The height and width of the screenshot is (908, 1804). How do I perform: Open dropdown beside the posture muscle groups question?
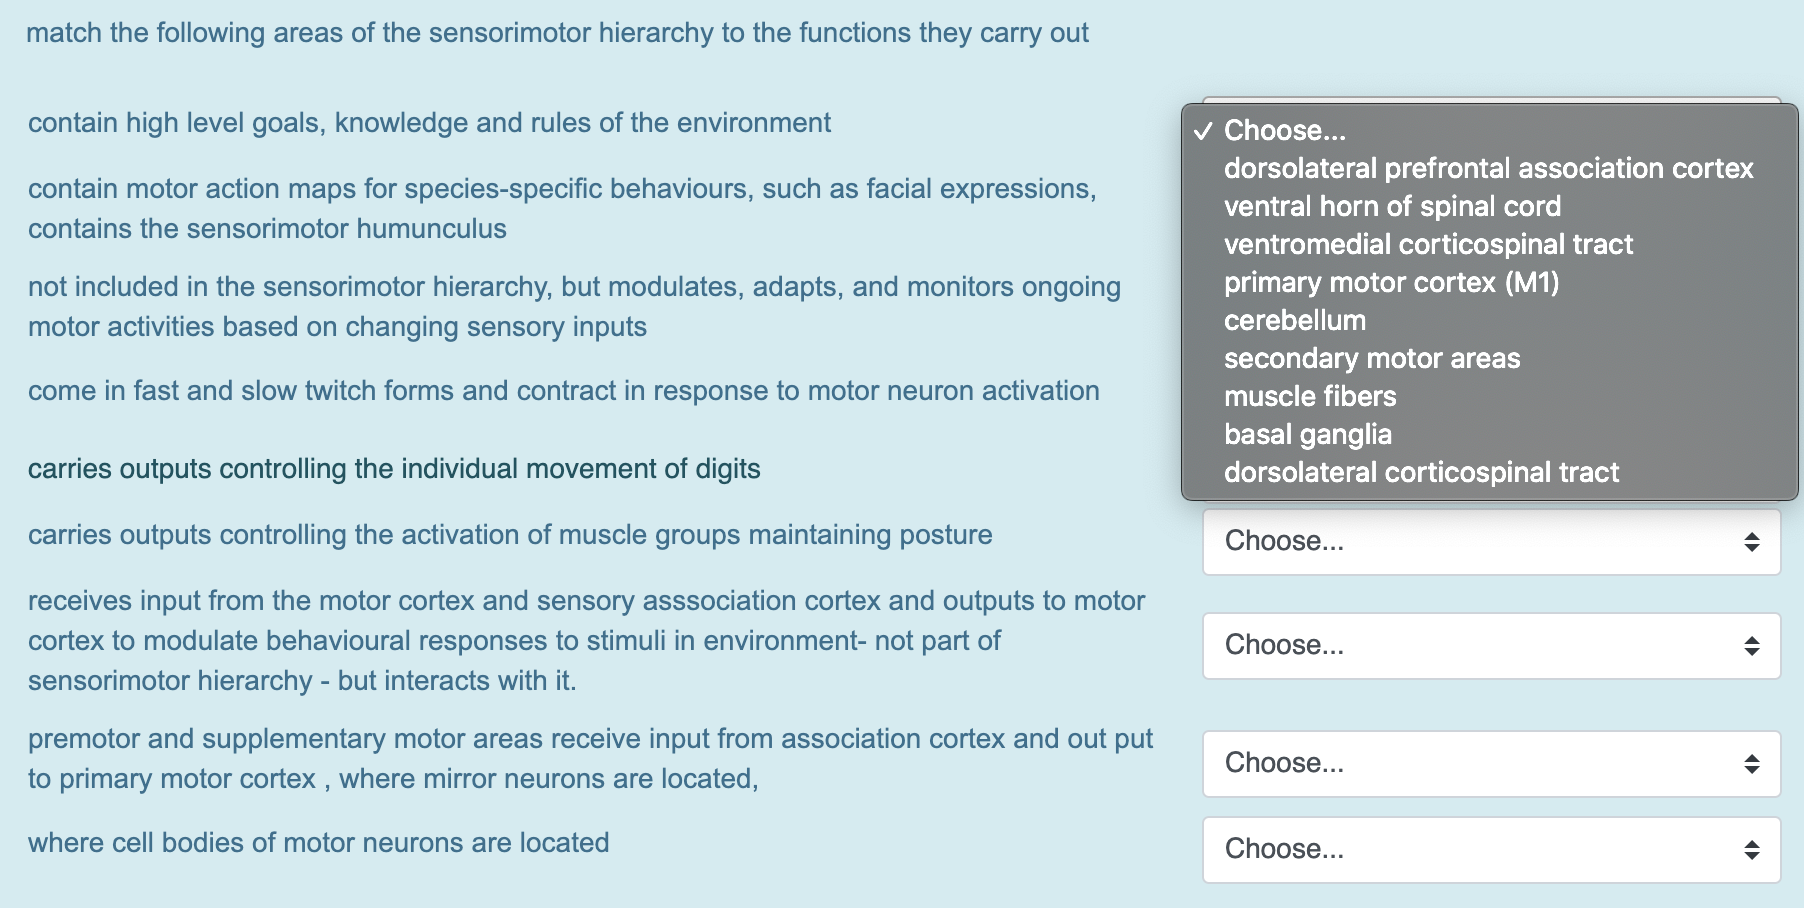click(x=1491, y=541)
